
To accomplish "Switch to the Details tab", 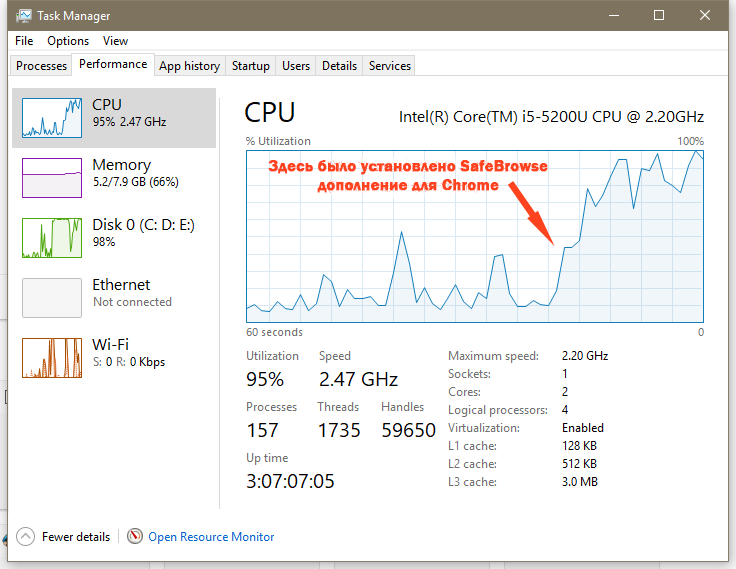I will click(339, 66).
